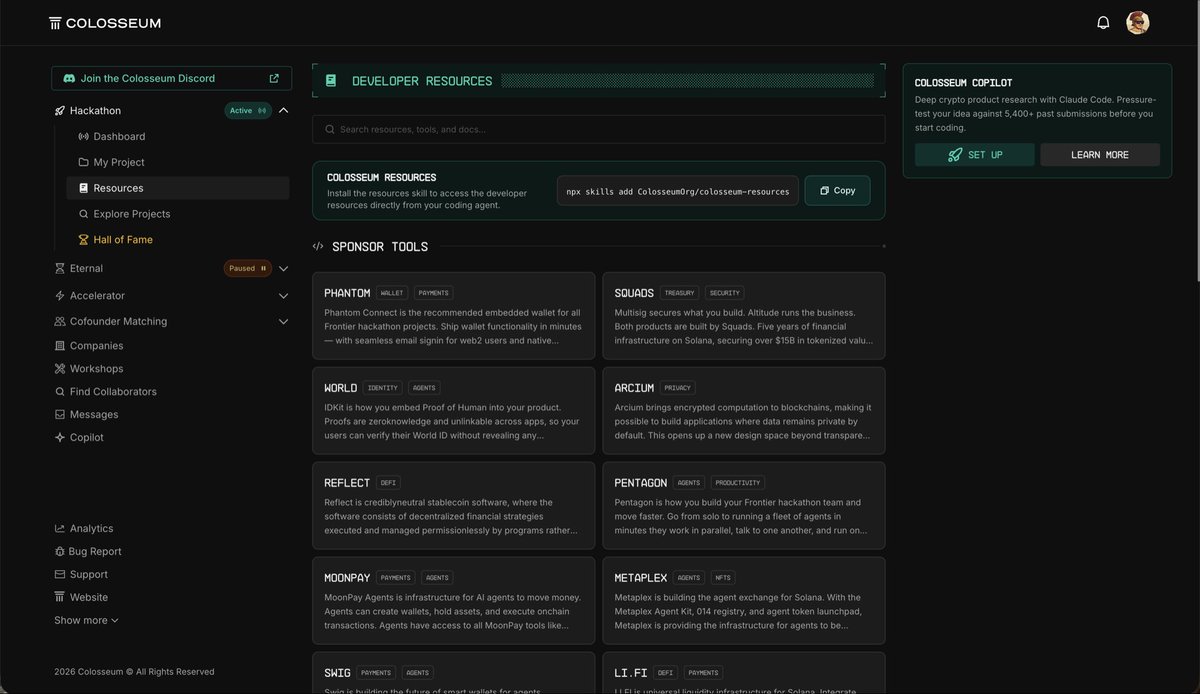This screenshot has width=1200, height=694.
Task: Copy the npx skills command
Action: click(x=837, y=191)
